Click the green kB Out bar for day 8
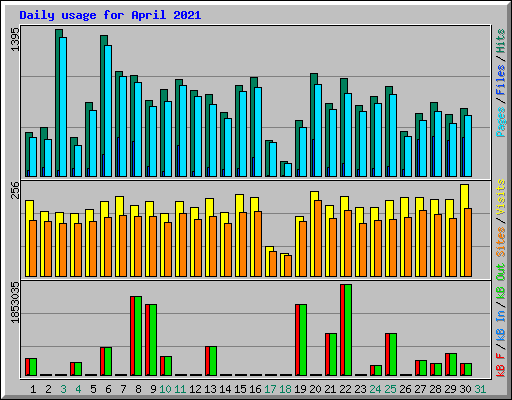 click(138, 336)
